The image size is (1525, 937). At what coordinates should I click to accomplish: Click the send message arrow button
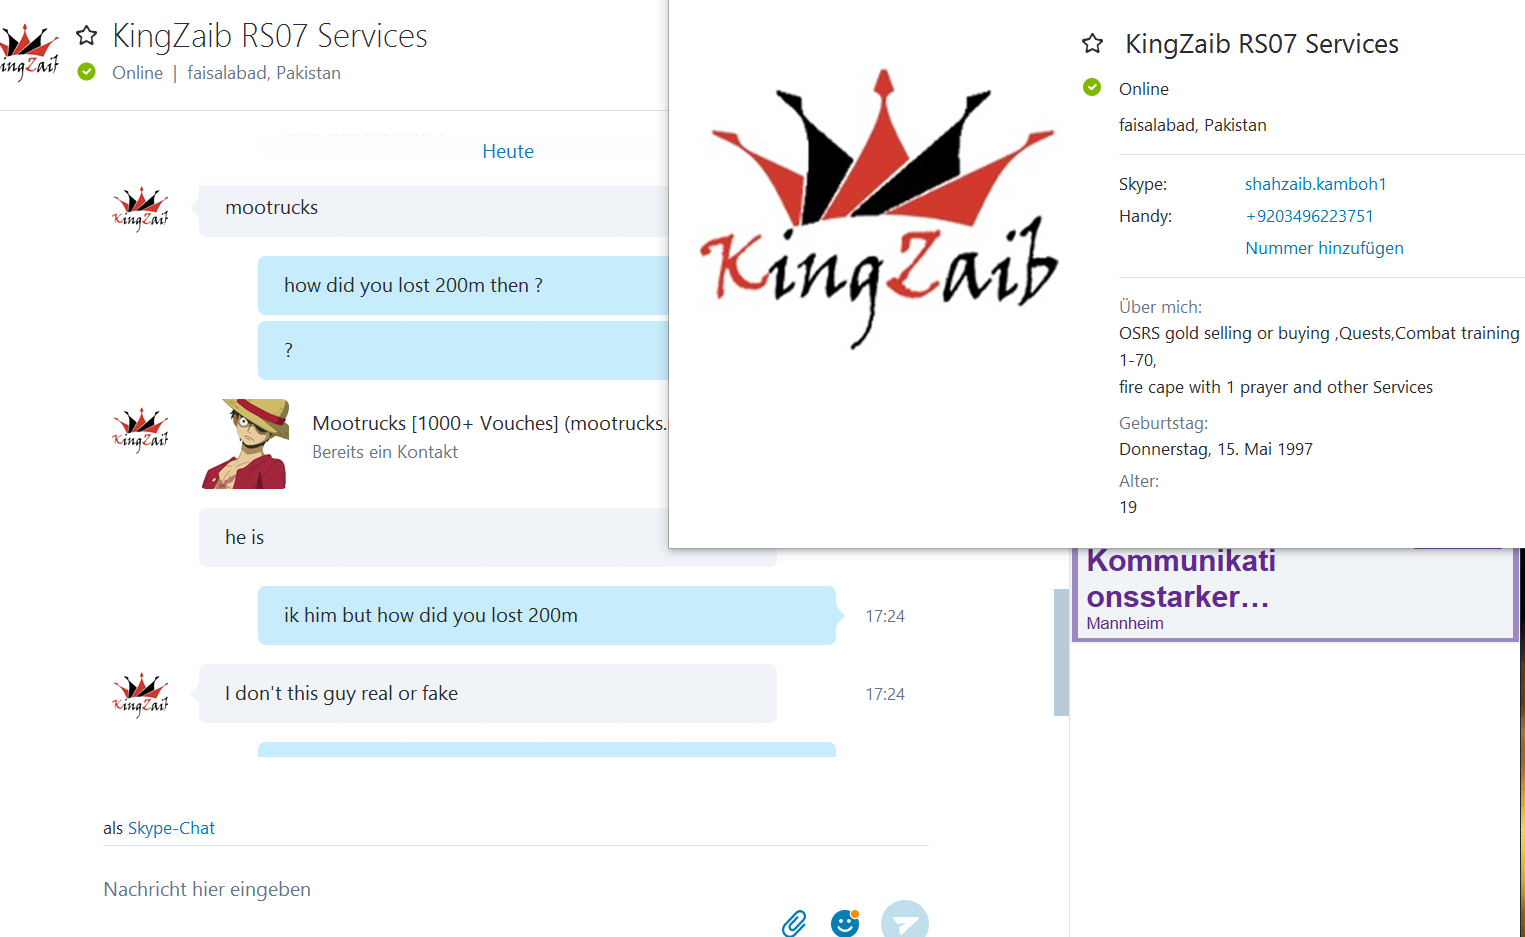(x=905, y=920)
